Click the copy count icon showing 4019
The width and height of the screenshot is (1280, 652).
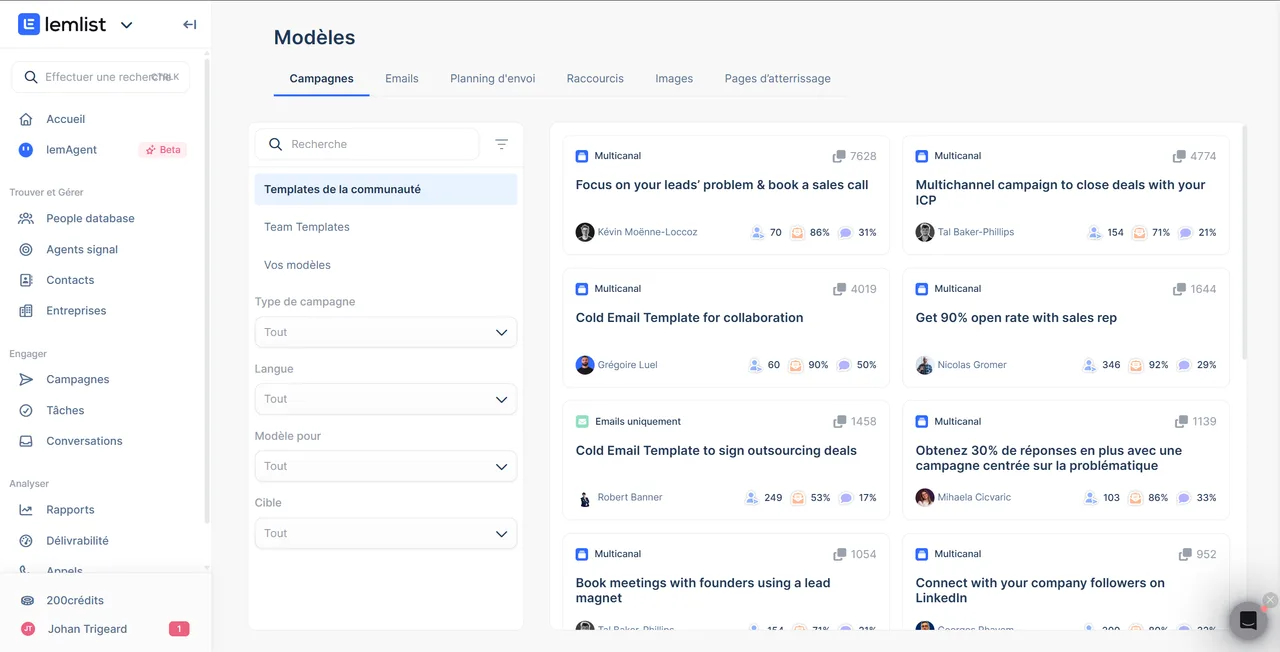839,289
